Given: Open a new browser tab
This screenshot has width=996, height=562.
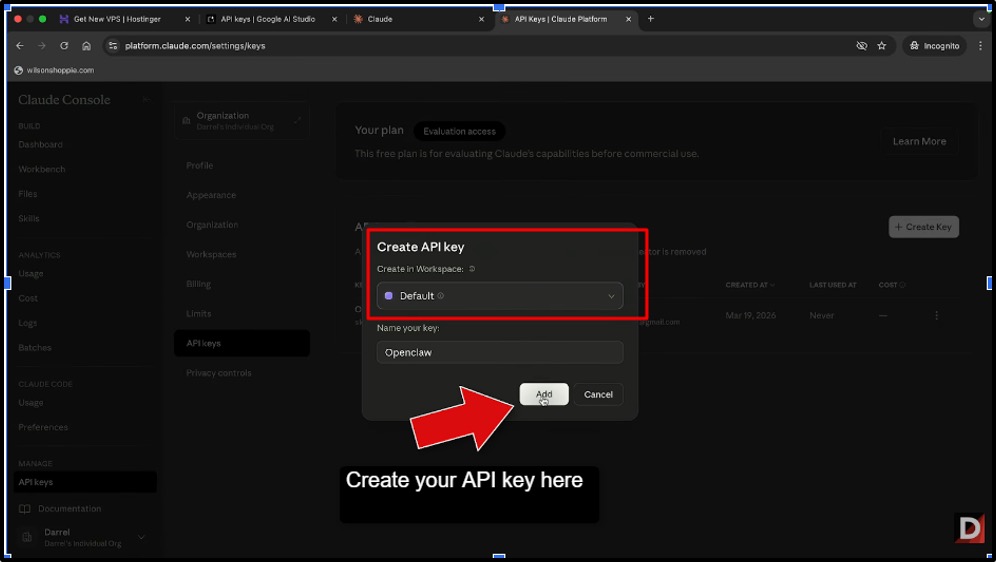Looking at the screenshot, I should [650, 19].
